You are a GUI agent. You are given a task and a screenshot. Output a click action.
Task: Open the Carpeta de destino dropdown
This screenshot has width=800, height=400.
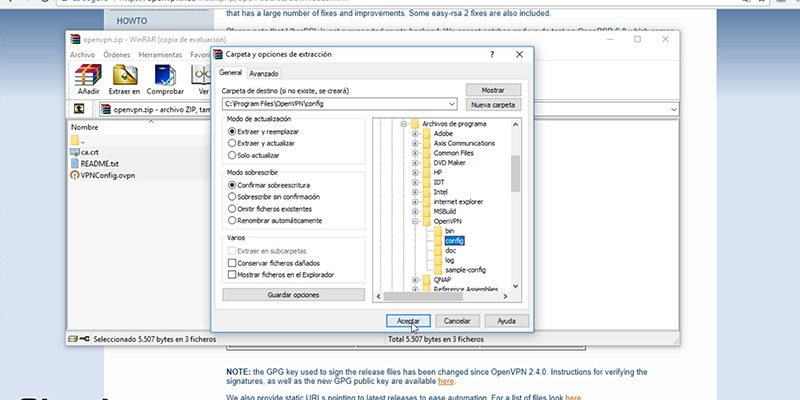click(x=452, y=104)
